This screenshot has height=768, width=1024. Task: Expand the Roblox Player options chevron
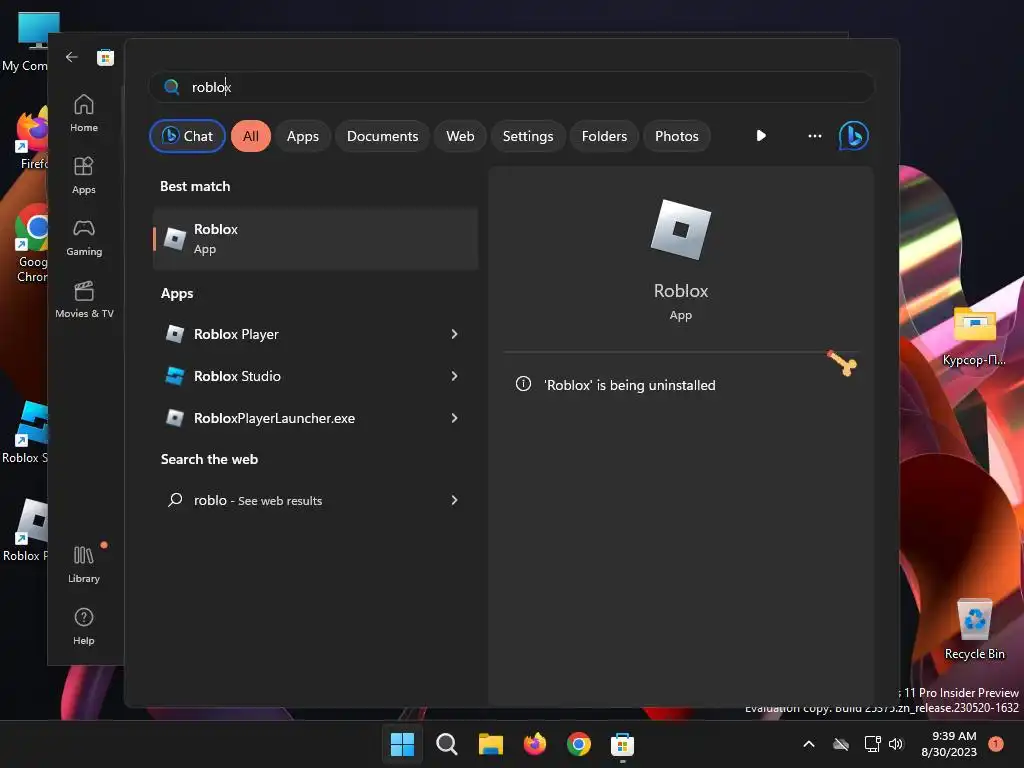[x=455, y=334]
